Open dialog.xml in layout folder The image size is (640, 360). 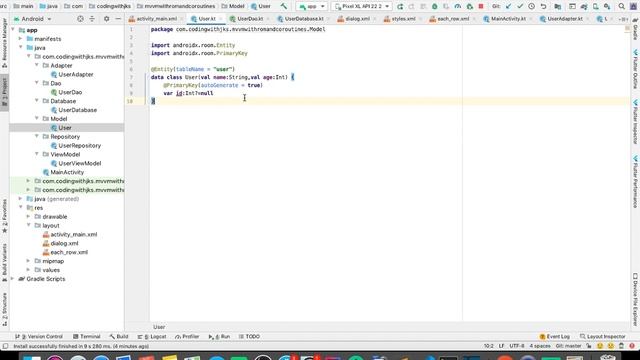click(64, 243)
